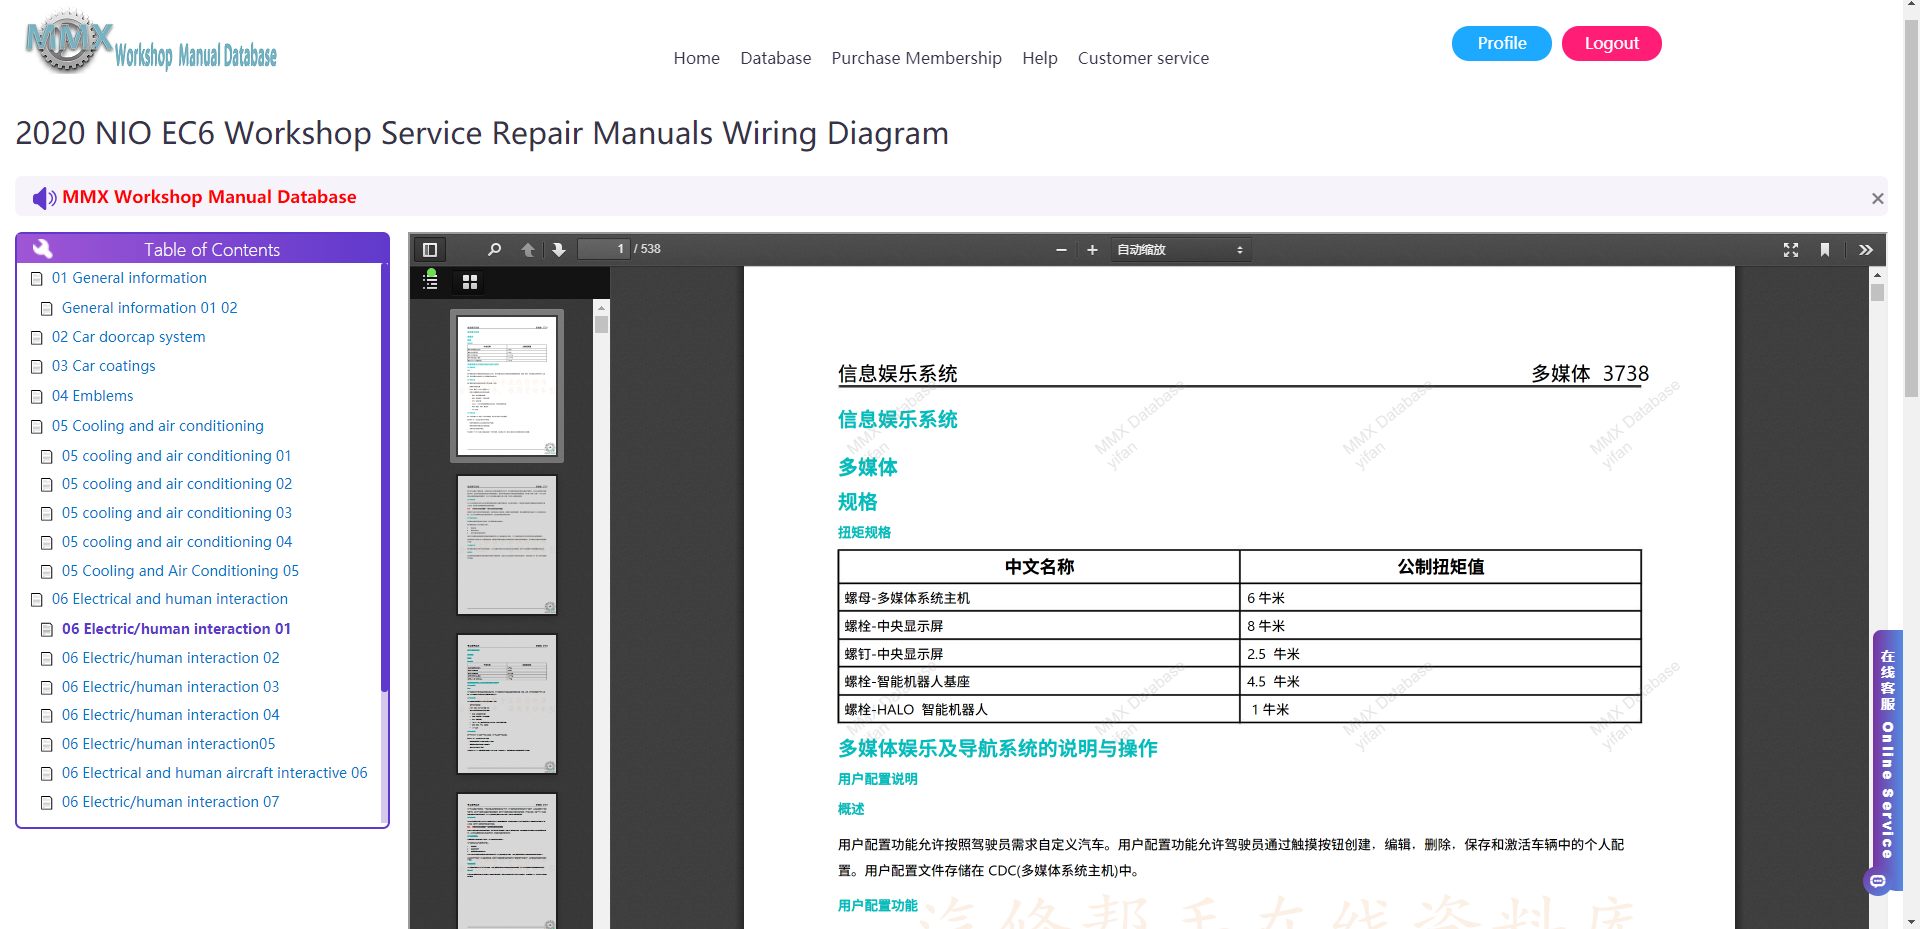
Task: Open 06 Electrical and human aircraft interactive 06
Action: pyautogui.click(x=214, y=773)
